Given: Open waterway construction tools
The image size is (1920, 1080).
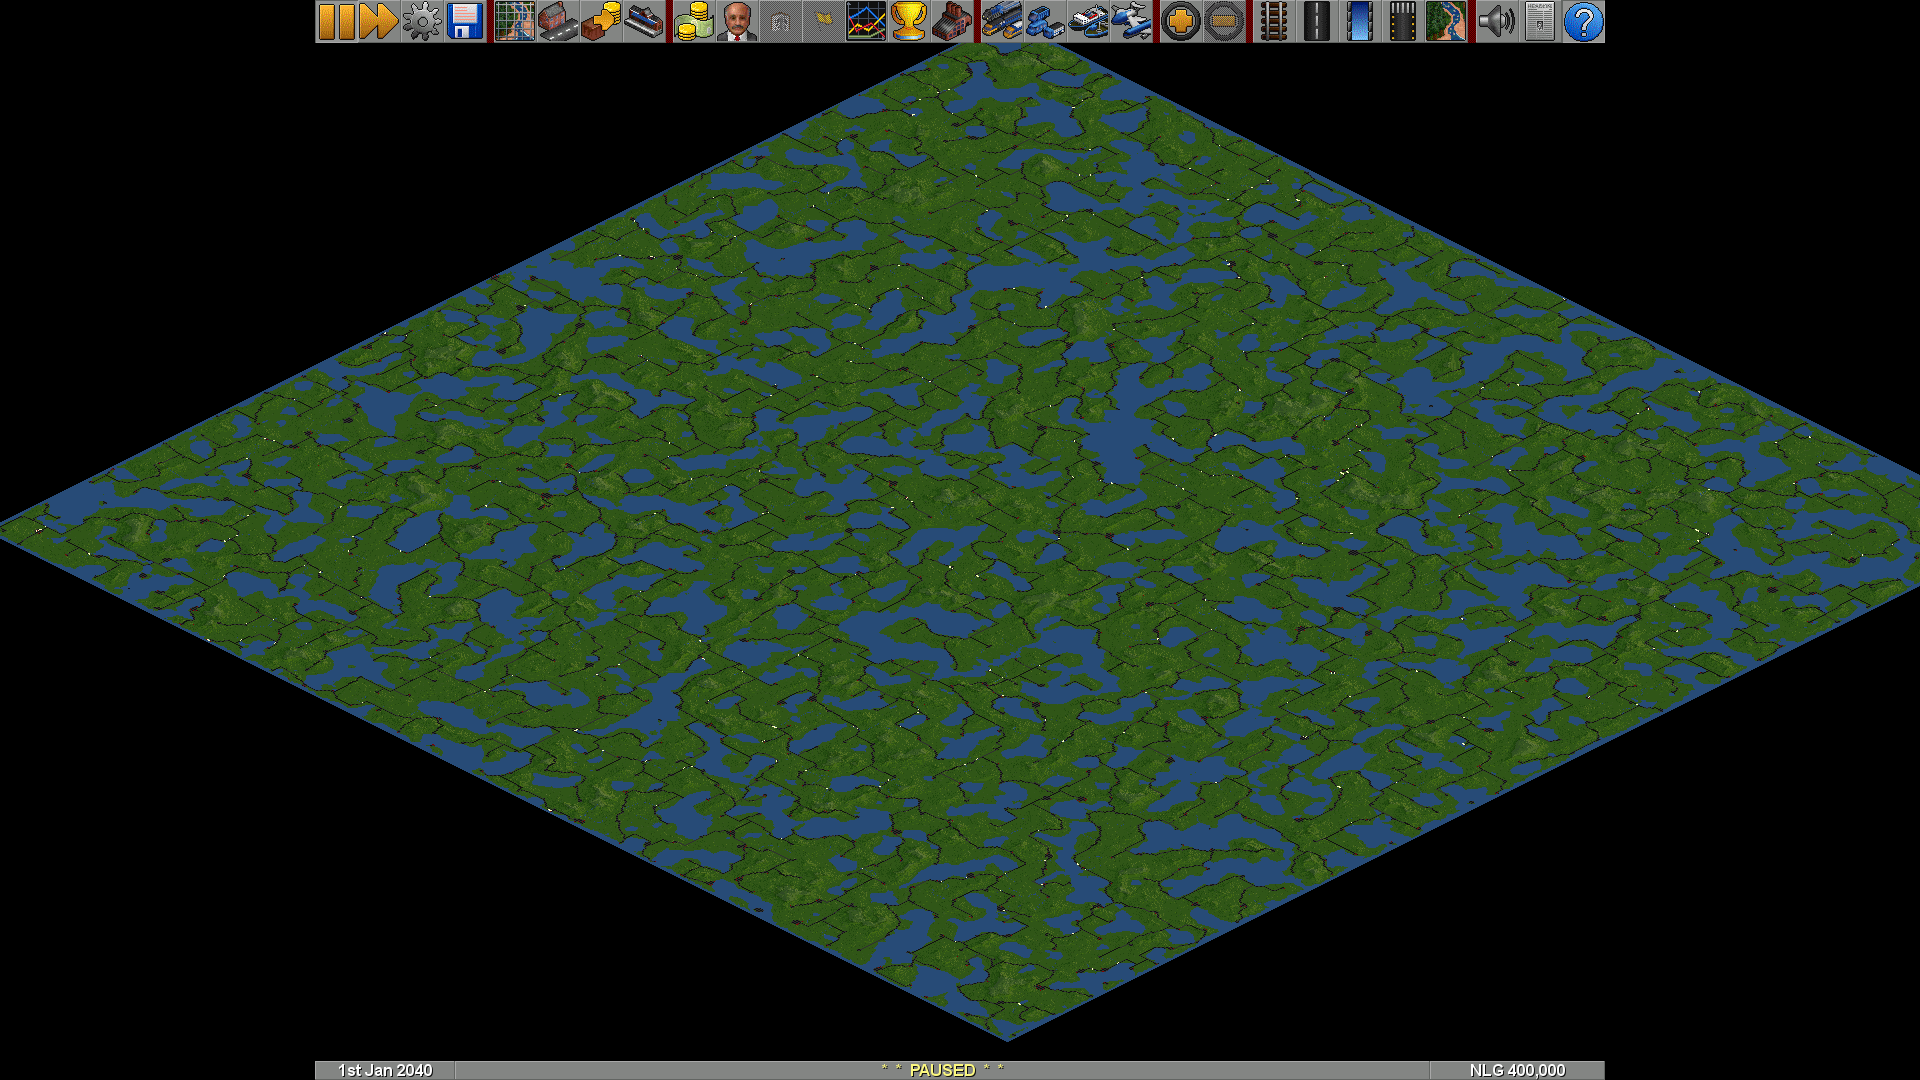Looking at the screenshot, I should click(1360, 21).
